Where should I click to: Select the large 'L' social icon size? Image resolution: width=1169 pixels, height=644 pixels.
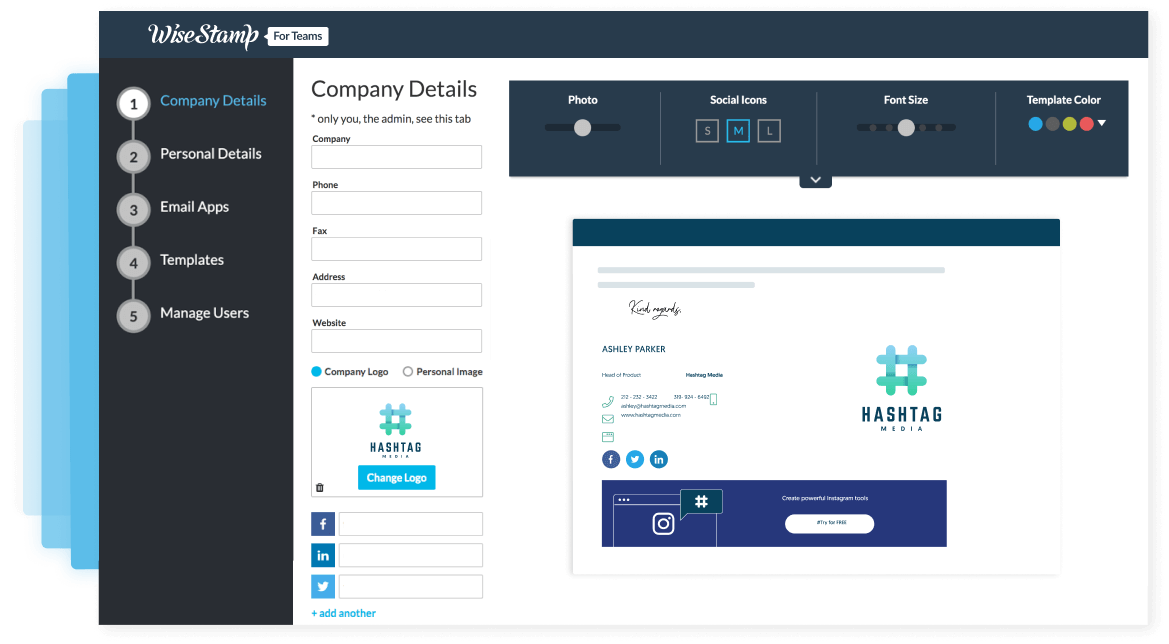pyautogui.click(x=768, y=130)
